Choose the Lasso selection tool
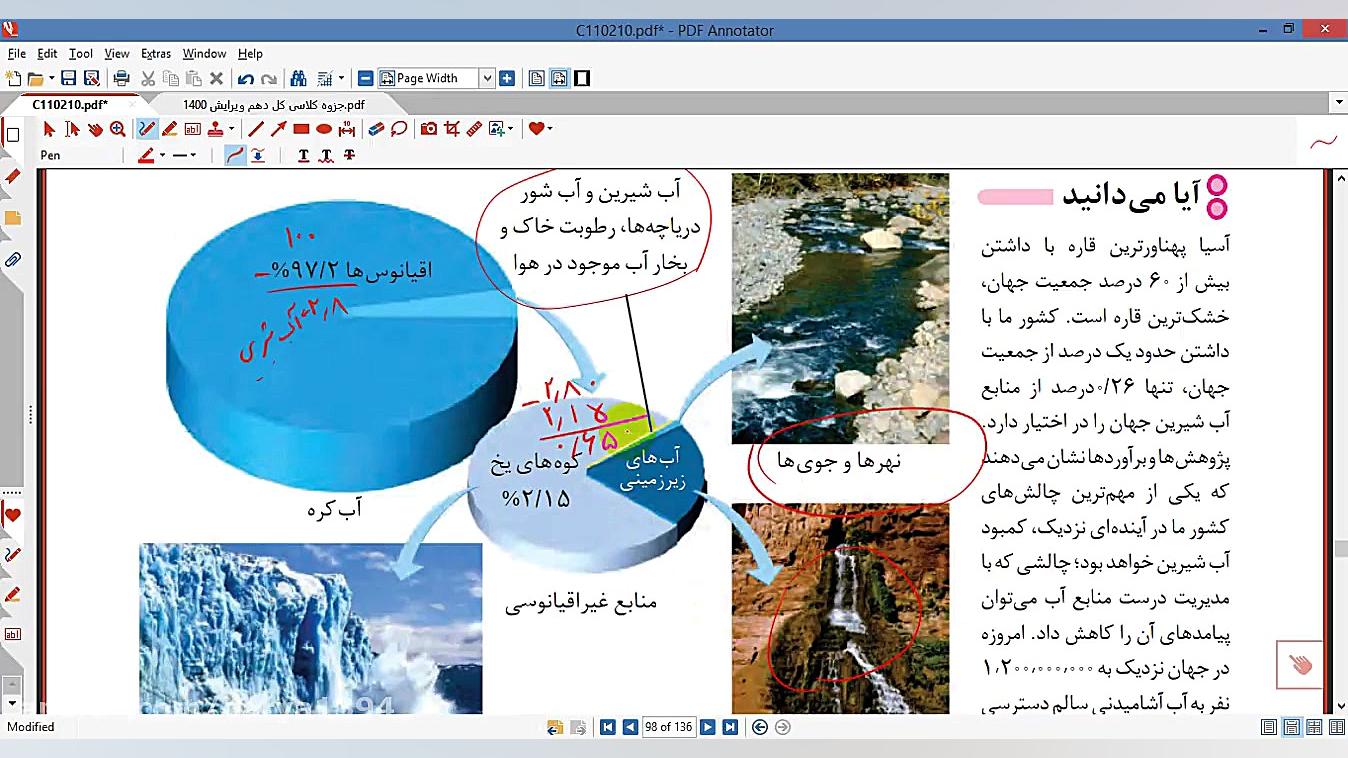The width and height of the screenshot is (1348, 758). pyautogui.click(x=399, y=129)
